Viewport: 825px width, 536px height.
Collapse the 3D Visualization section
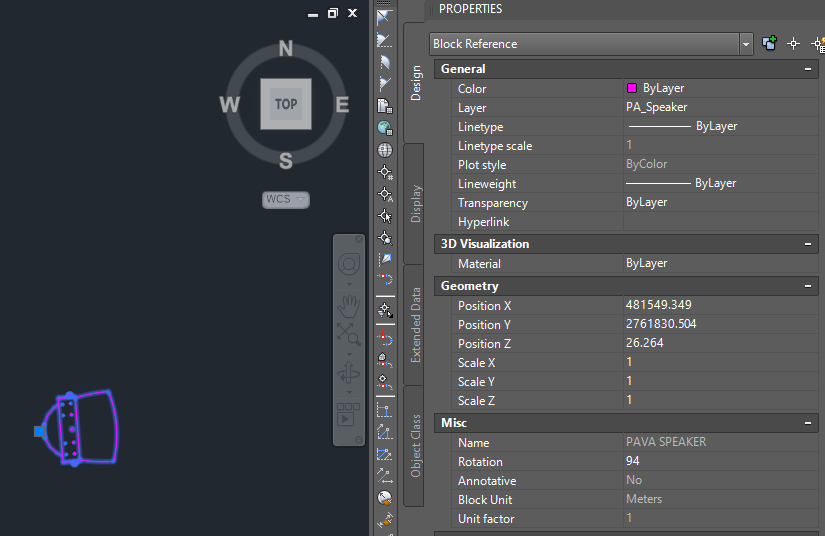tap(808, 244)
